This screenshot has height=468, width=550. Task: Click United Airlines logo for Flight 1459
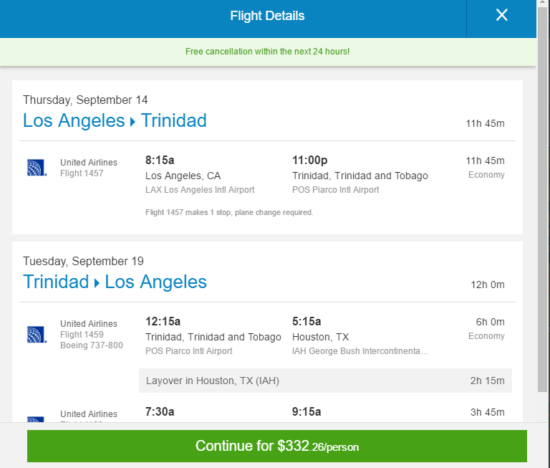(37, 334)
